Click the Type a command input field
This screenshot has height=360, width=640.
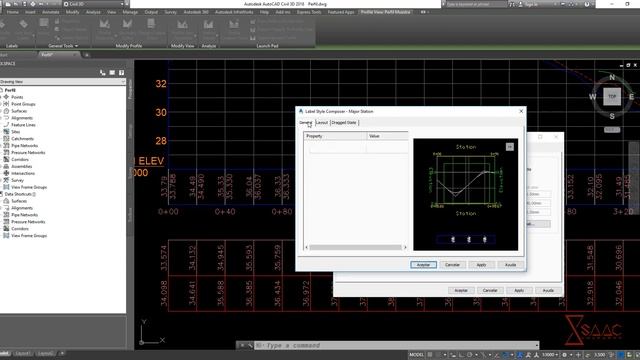tap(394, 345)
